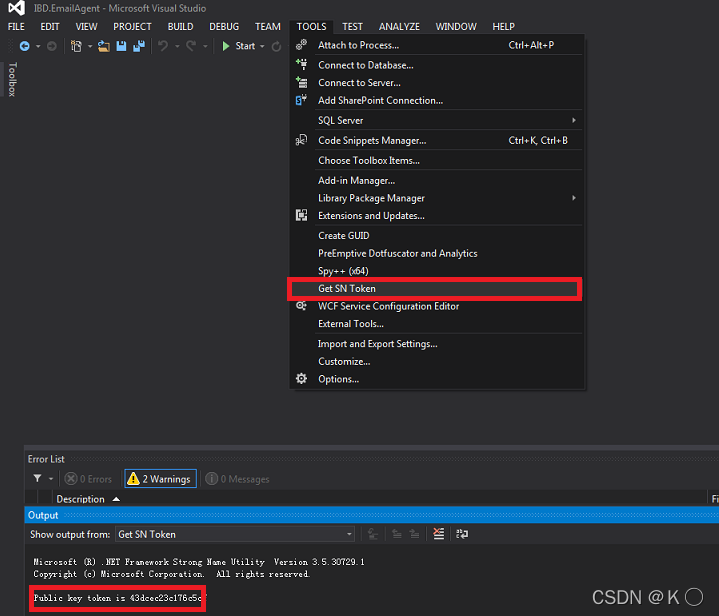
Task: Click the Navigate Backward arrow icon
Action: 24,46
